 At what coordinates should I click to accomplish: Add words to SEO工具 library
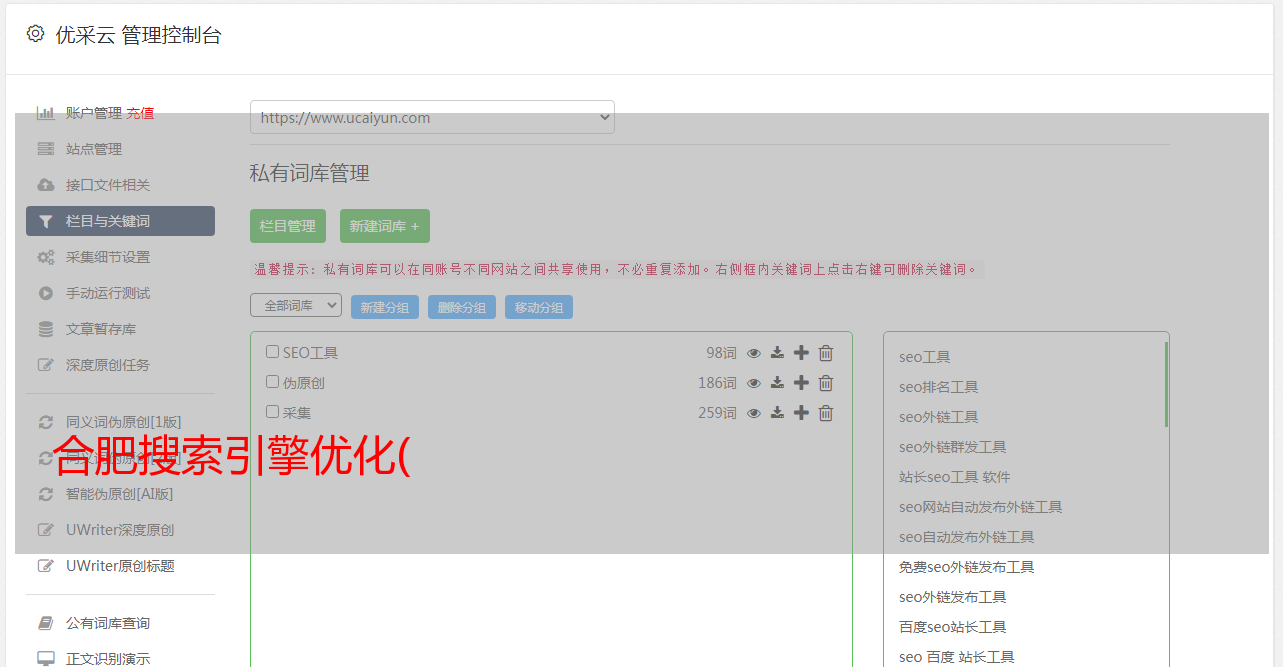pyautogui.click(x=801, y=353)
